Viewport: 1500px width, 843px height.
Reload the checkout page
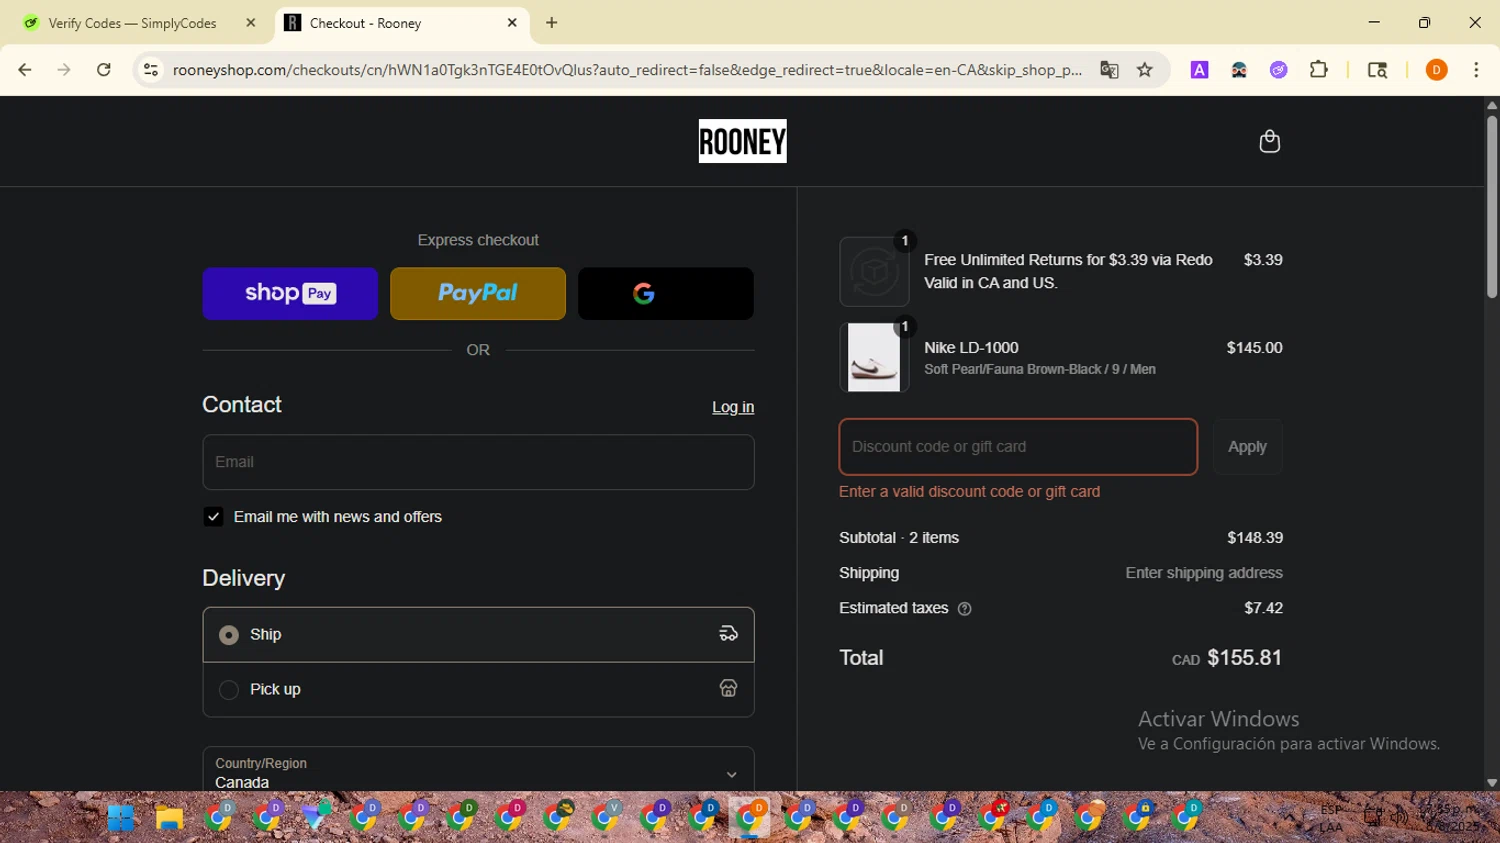(104, 70)
